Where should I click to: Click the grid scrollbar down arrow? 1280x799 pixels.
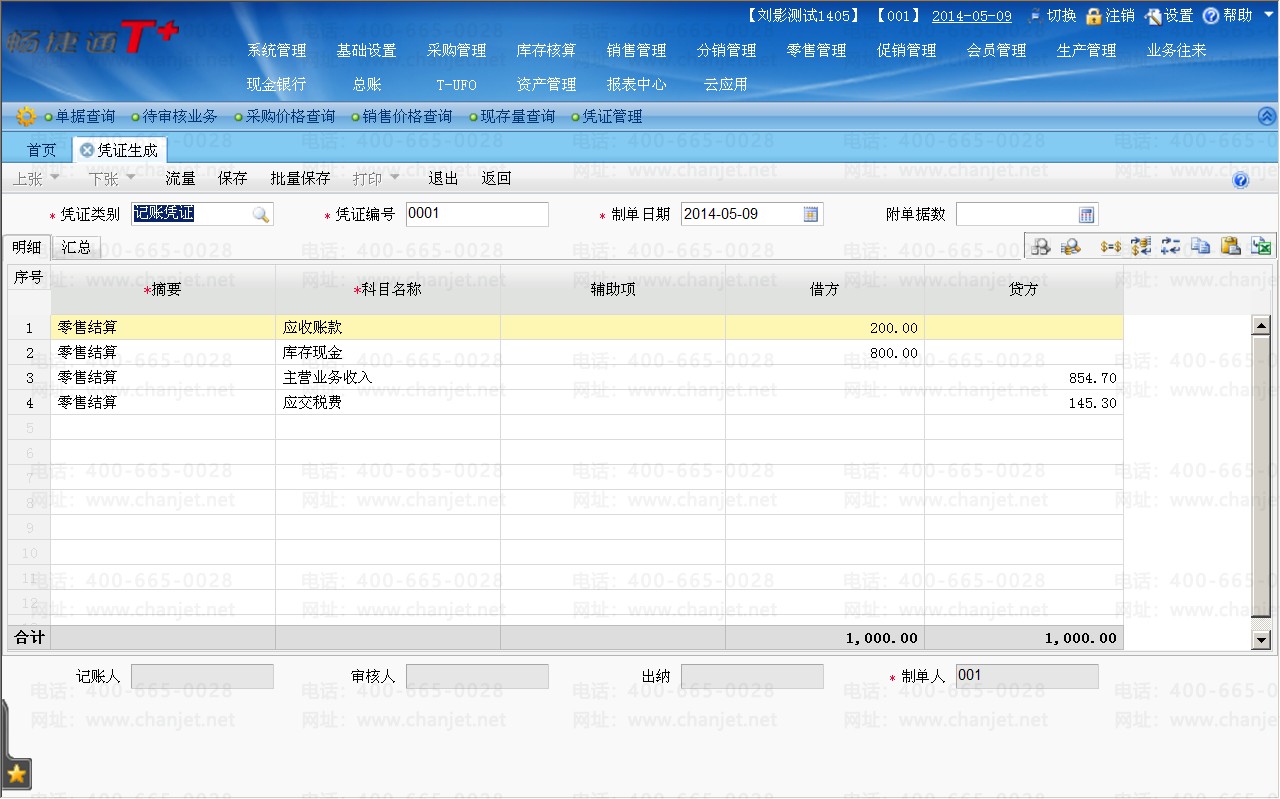tap(1261, 639)
